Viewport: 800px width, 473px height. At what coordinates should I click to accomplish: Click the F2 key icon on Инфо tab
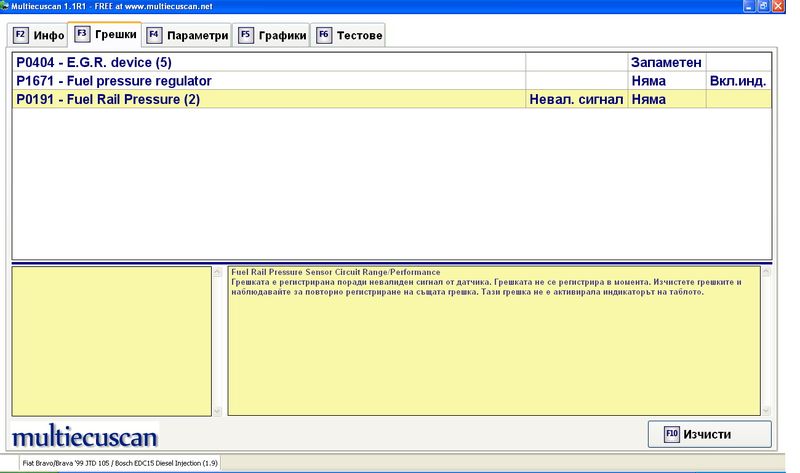point(21,35)
